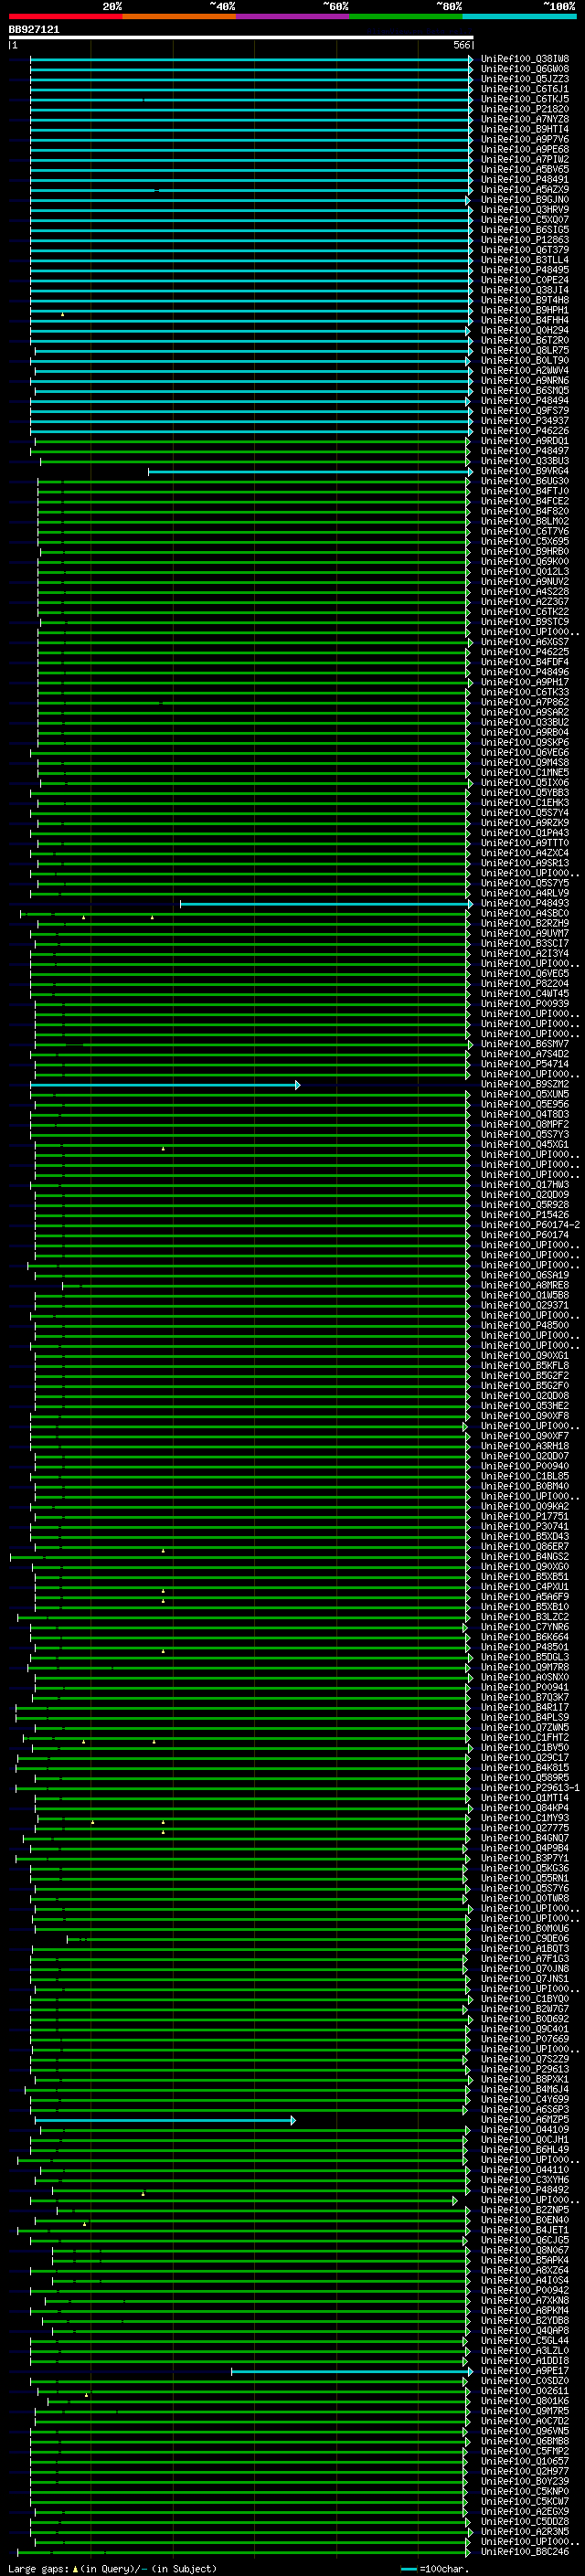Pick the UniRef100_A9PE17 hit label

[x=525, y=2370]
